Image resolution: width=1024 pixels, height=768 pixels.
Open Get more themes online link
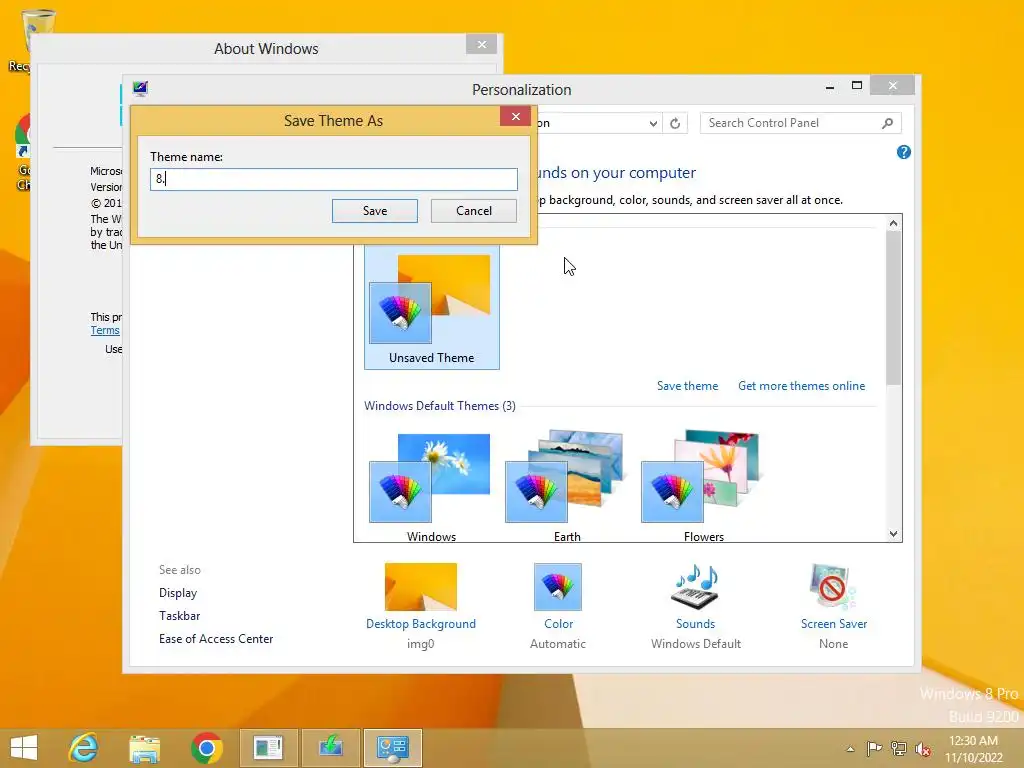pyautogui.click(x=801, y=386)
